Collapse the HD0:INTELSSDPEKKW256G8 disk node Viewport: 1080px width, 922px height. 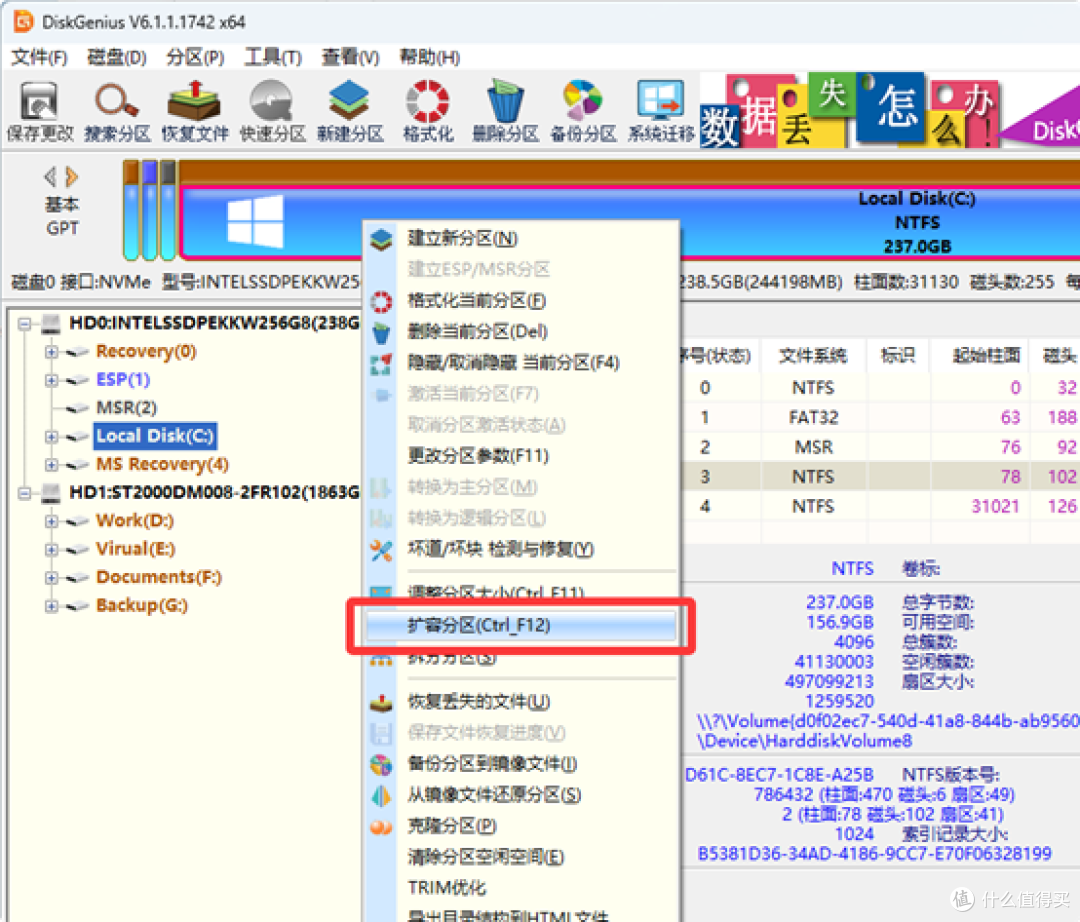coord(25,324)
